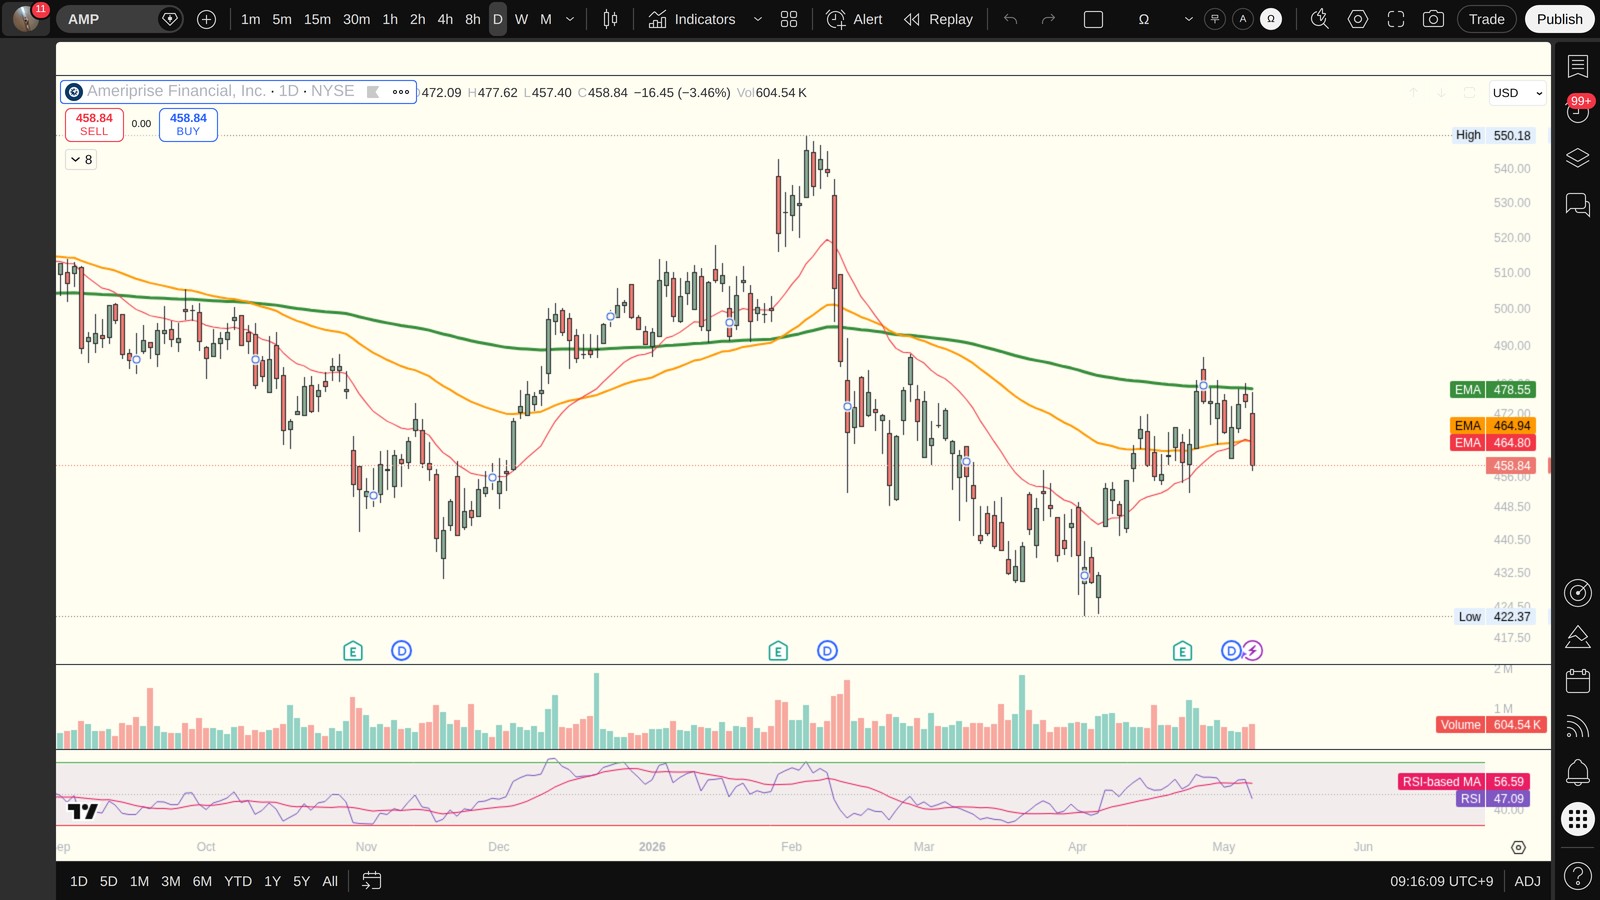1600x900 pixels.
Task: Open more options for Ameriprise legend
Action: pyautogui.click(x=401, y=92)
